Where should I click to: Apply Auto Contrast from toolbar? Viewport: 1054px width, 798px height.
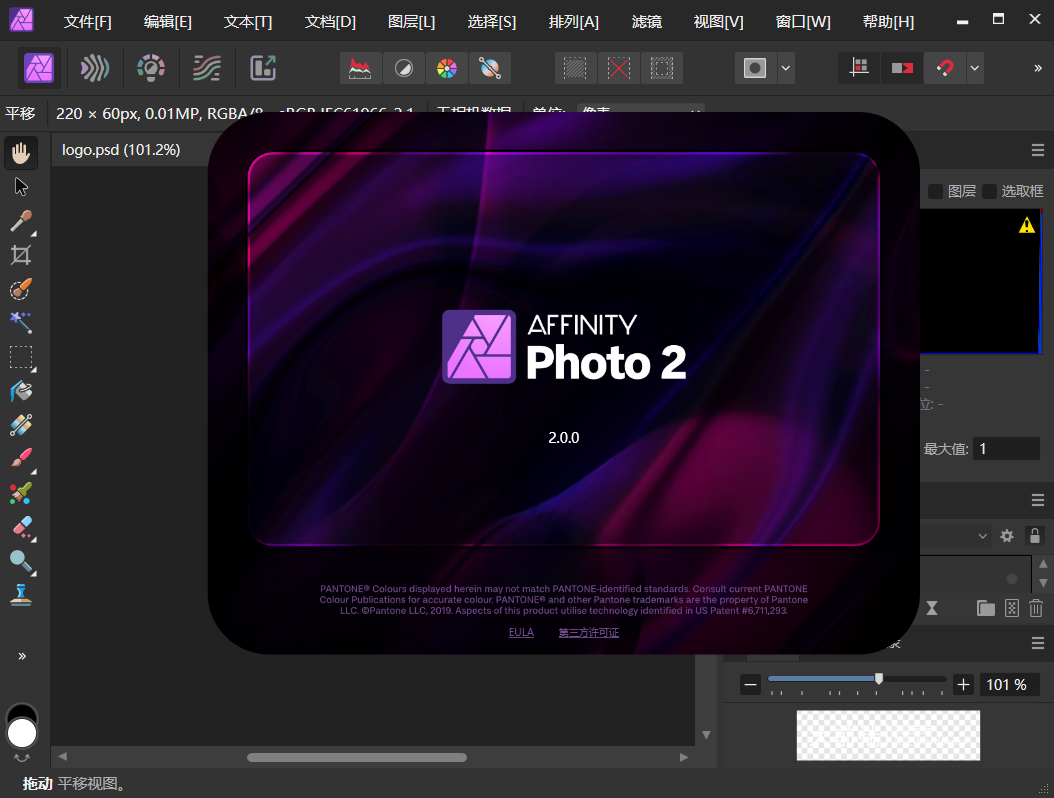[404, 68]
